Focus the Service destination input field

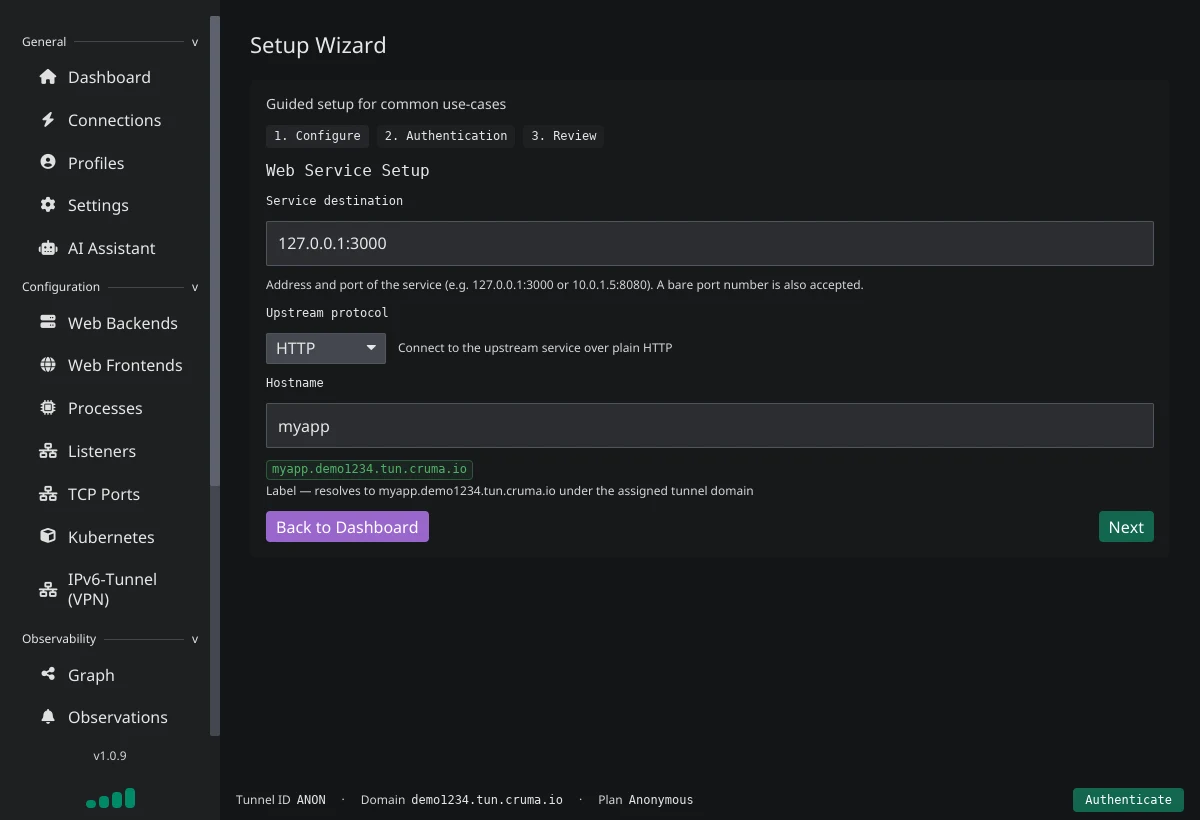point(710,243)
